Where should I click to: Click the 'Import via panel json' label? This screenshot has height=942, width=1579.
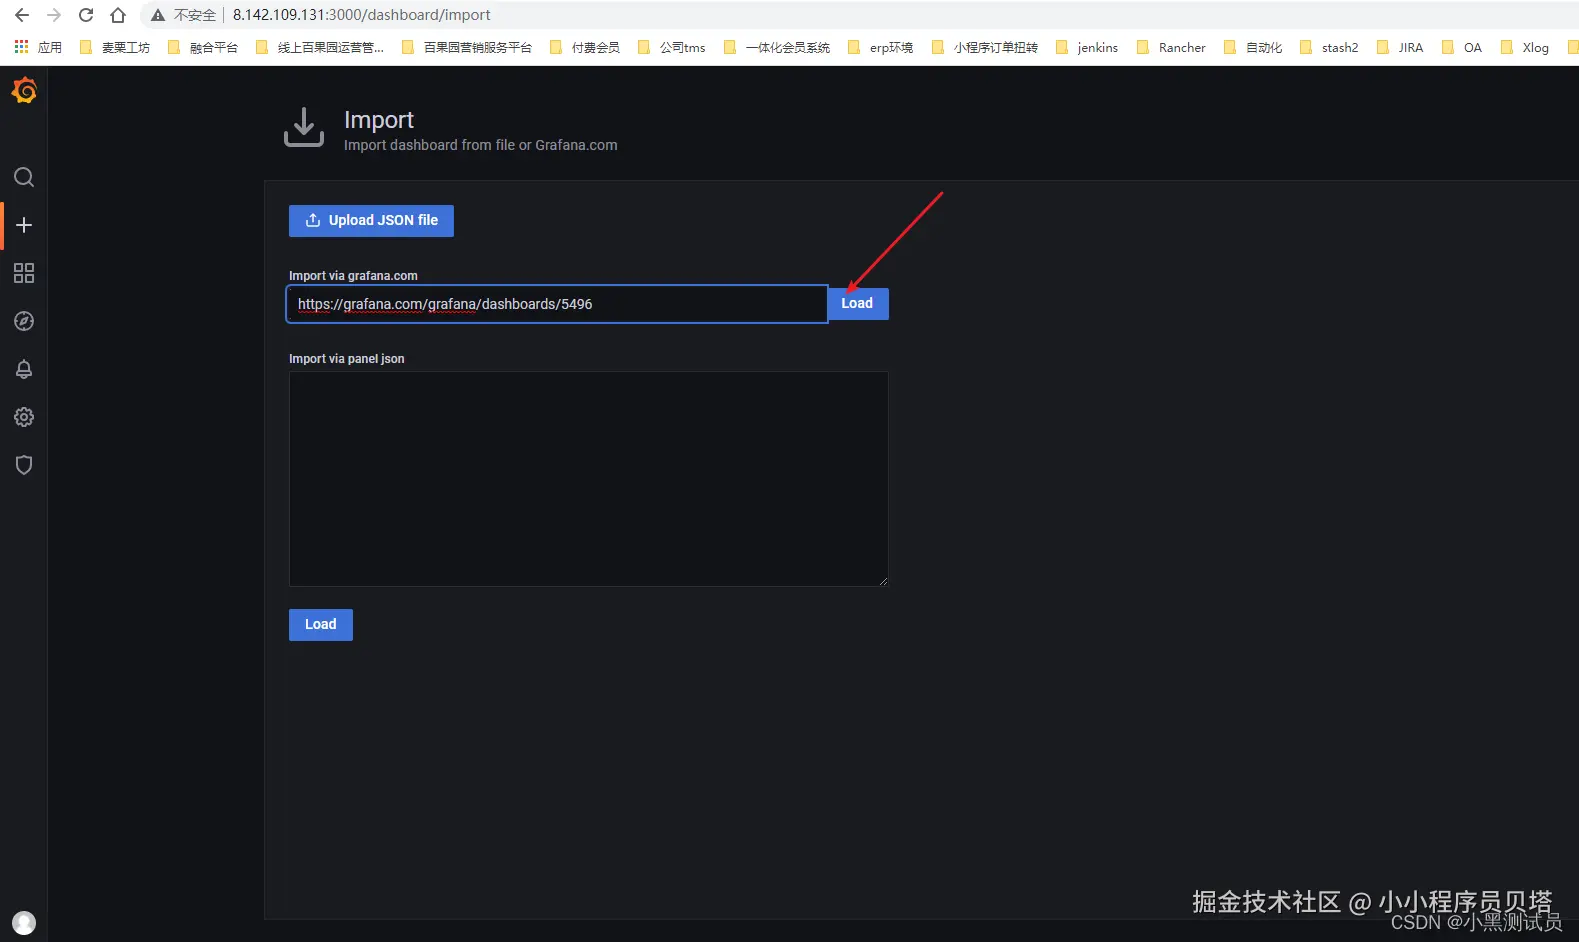[x=347, y=359]
